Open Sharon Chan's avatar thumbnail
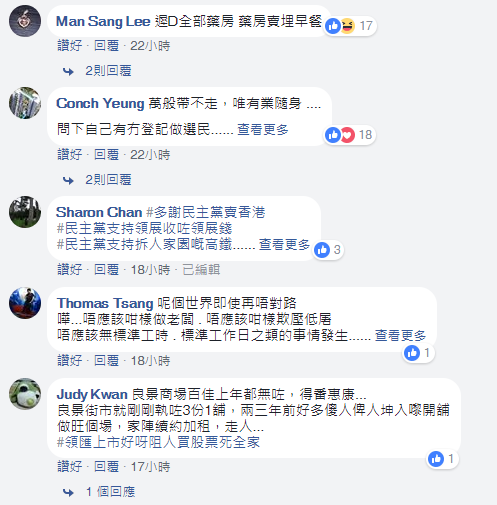Image resolution: width=497 pixels, height=505 pixels. [x=25, y=212]
